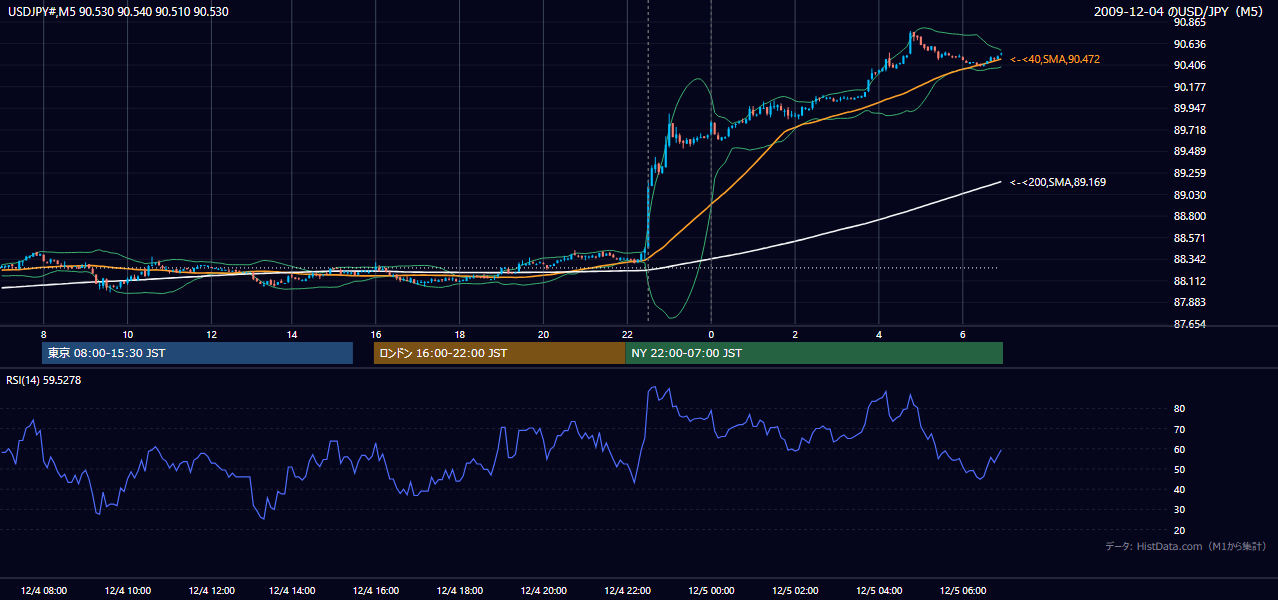Click RSI scale level 60
This screenshot has height=600, width=1278.
point(1180,449)
